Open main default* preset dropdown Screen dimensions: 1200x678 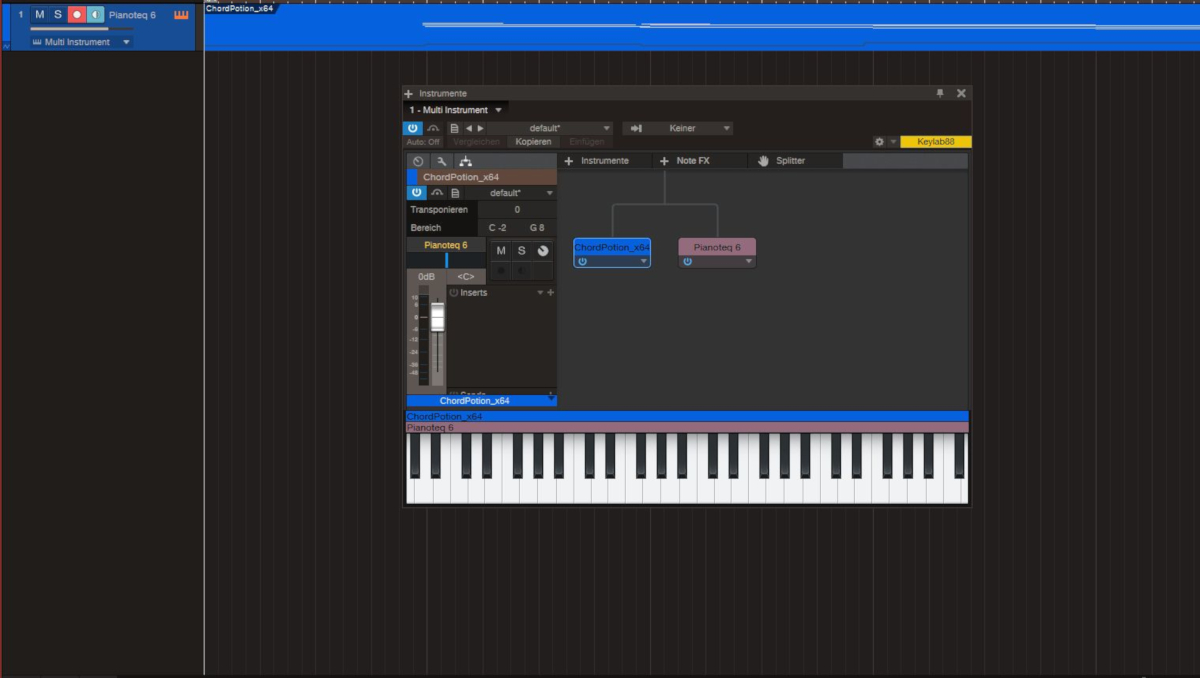coord(552,128)
